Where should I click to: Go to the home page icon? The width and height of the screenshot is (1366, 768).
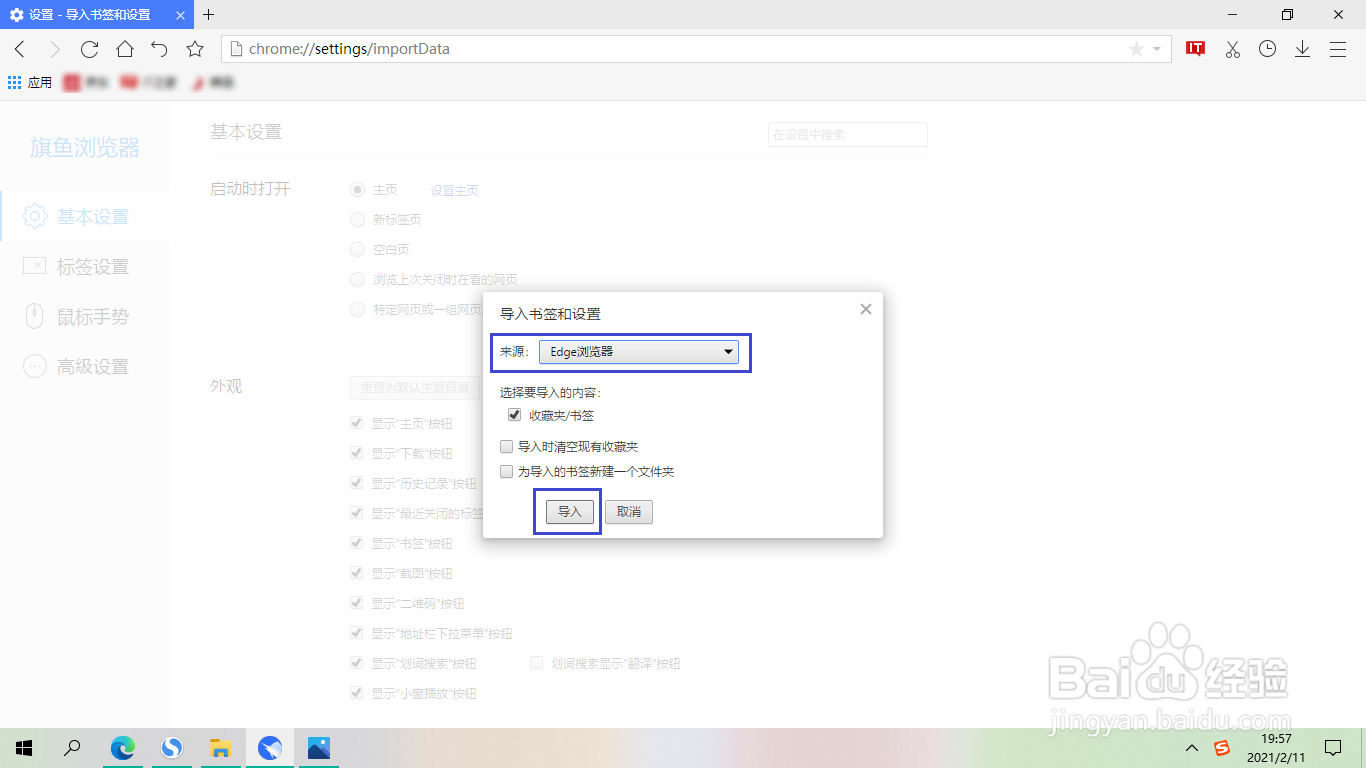pyautogui.click(x=124, y=49)
